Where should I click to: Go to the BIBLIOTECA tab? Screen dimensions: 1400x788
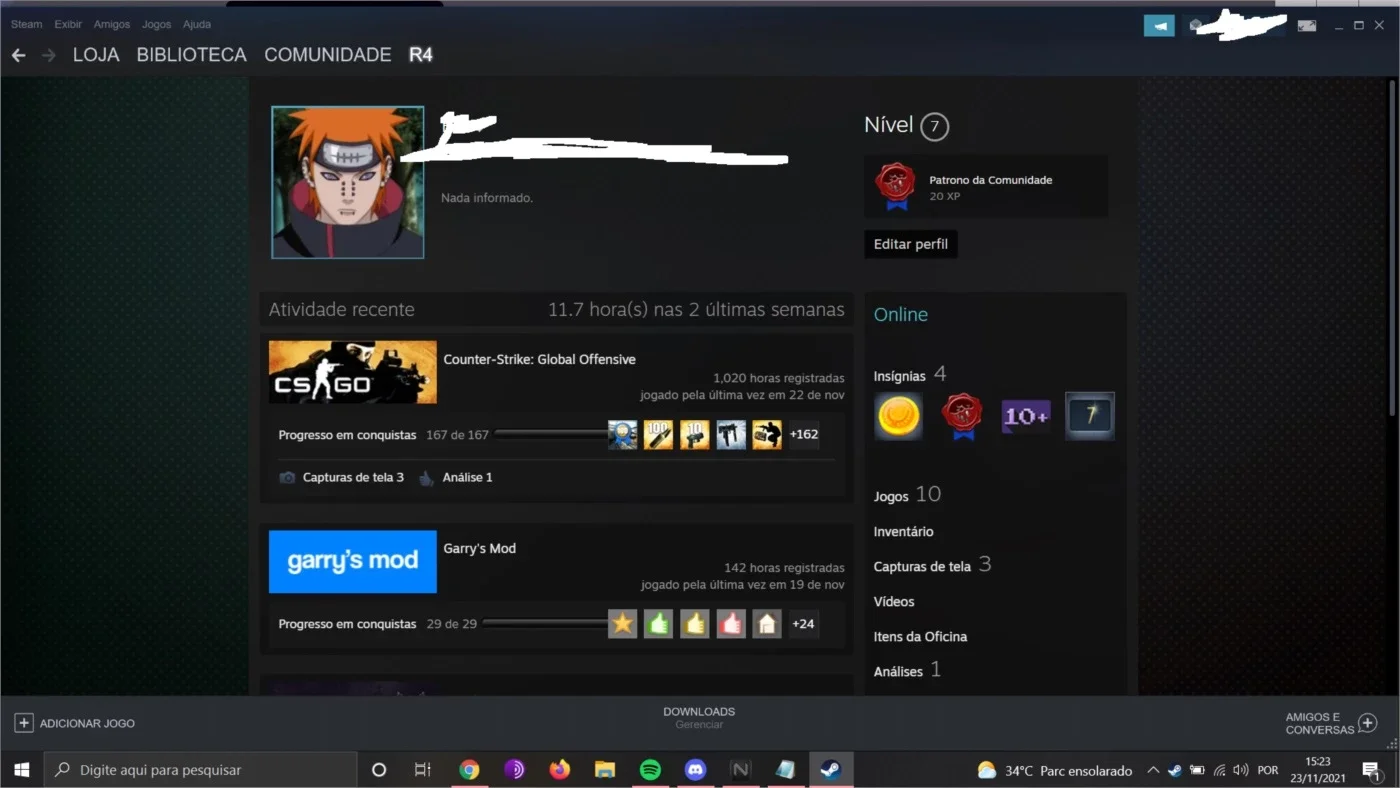192,55
